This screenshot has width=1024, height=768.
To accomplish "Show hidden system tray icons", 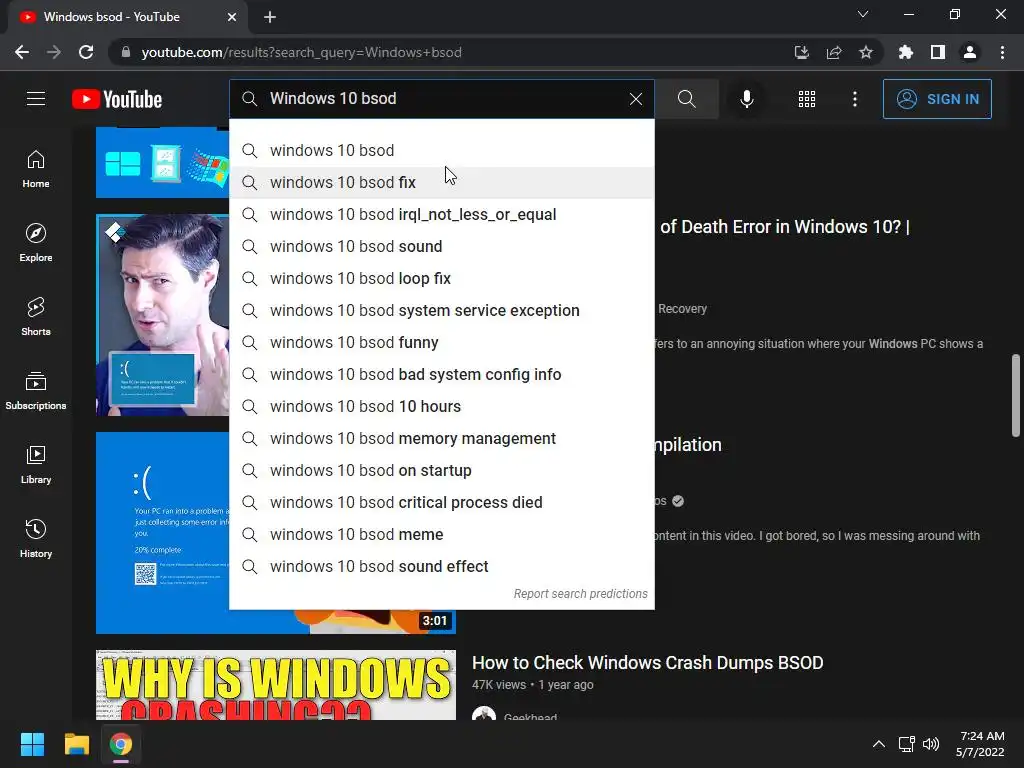I will (879, 744).
